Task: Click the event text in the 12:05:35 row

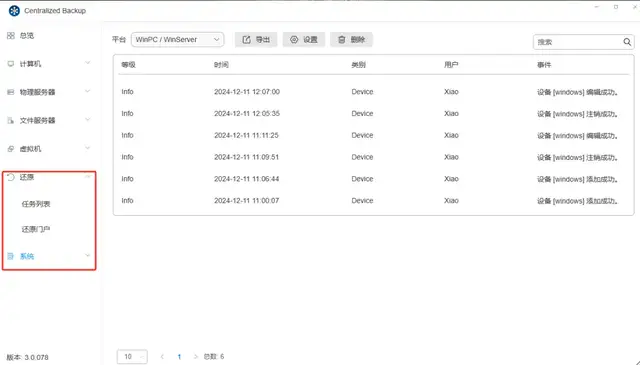Action: [578, 114]
